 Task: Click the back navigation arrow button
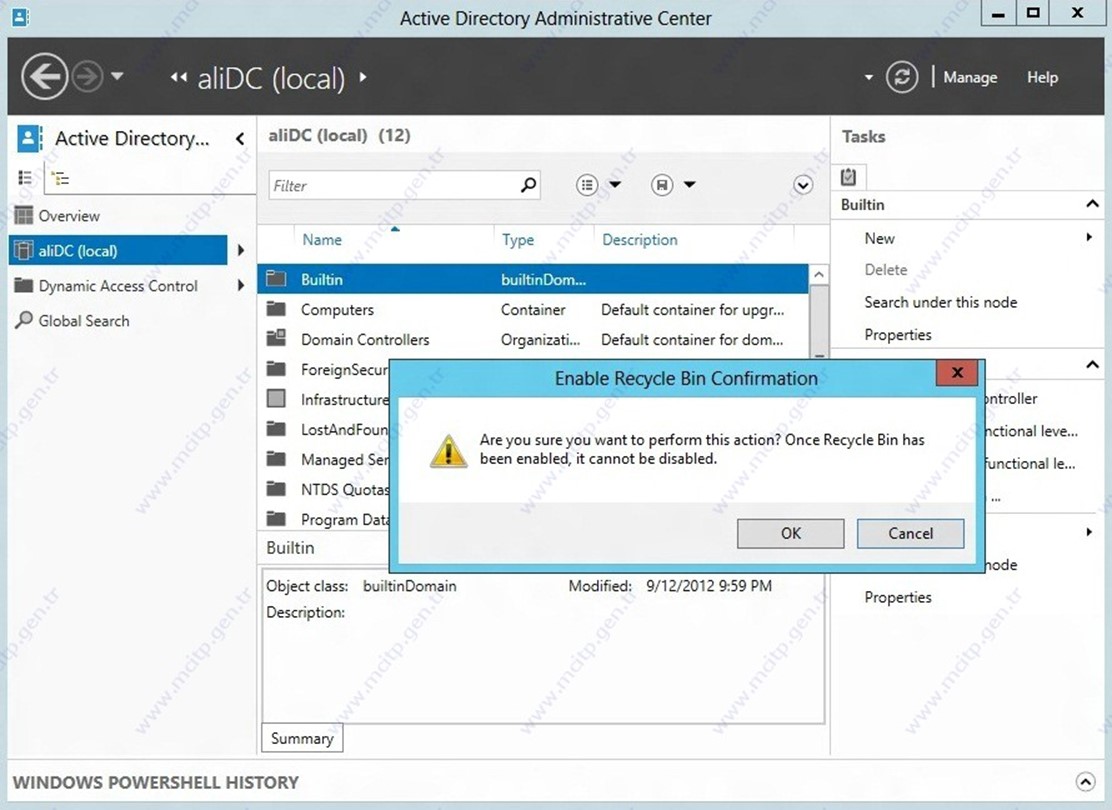point(45,77)
